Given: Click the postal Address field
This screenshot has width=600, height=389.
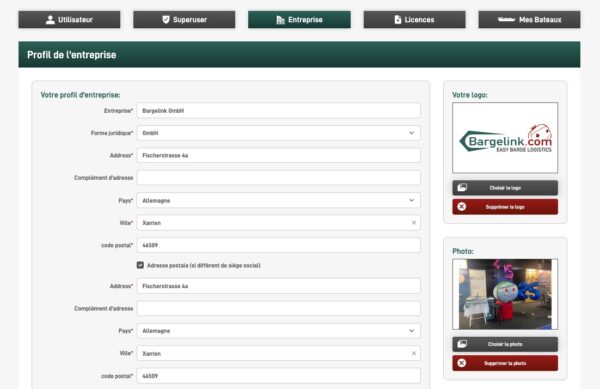Looking at the screenshot, I should pos(279,286).
